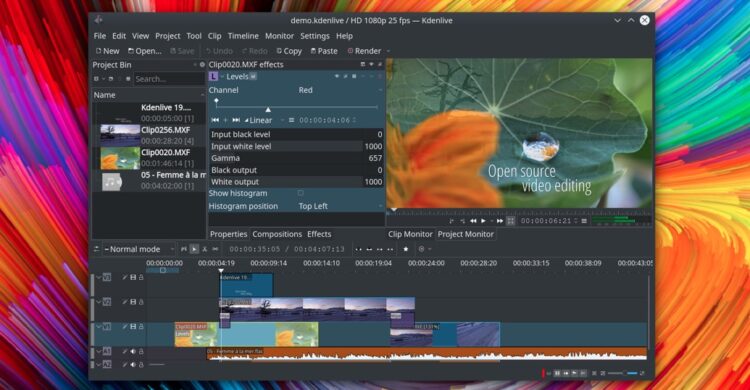
Task: Select the razor (scissors) tool in timeline toolbar
Action: 205,249
